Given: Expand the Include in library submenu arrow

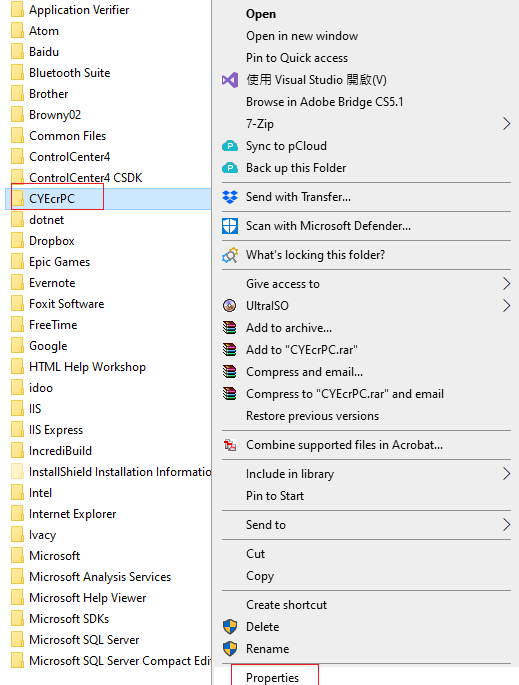Looking at the screenshot, I should tap(506, 474).
